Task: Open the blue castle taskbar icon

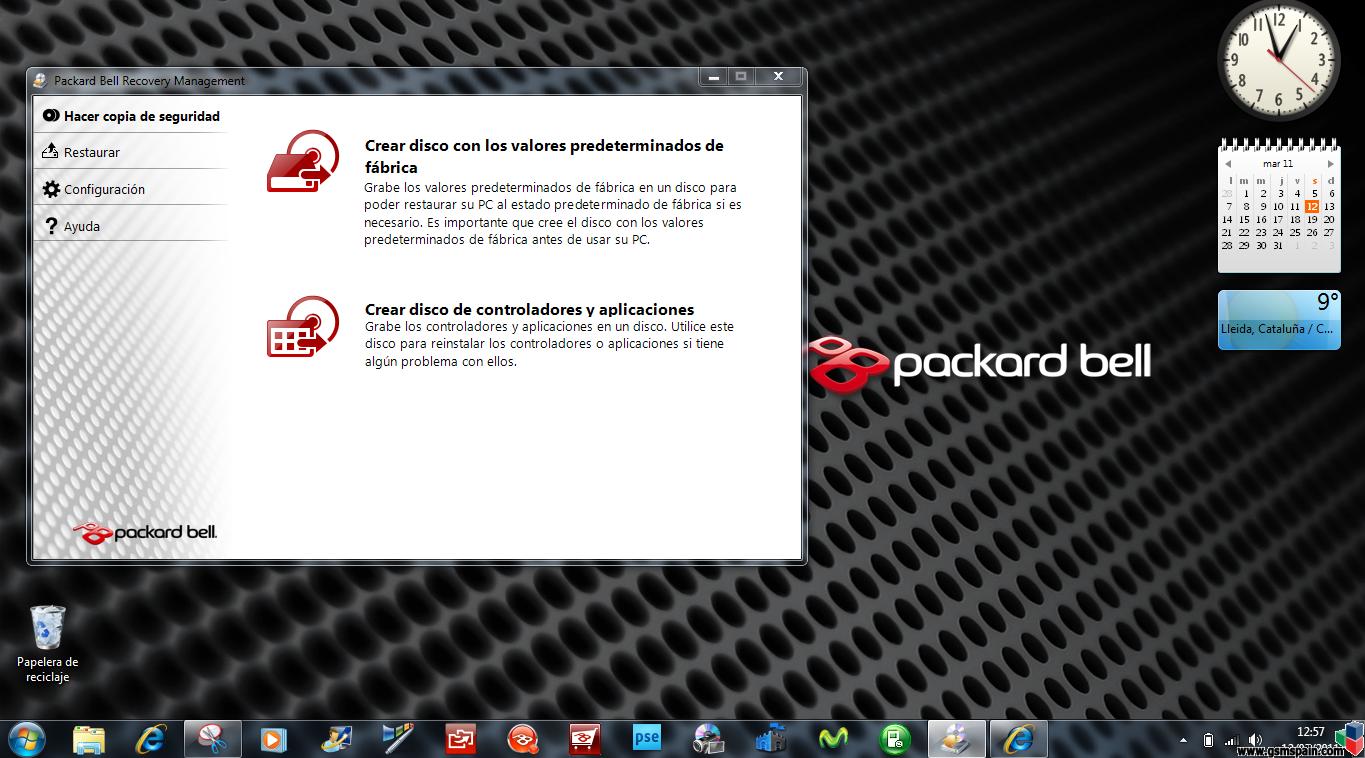Action: (x=771, y=739)
